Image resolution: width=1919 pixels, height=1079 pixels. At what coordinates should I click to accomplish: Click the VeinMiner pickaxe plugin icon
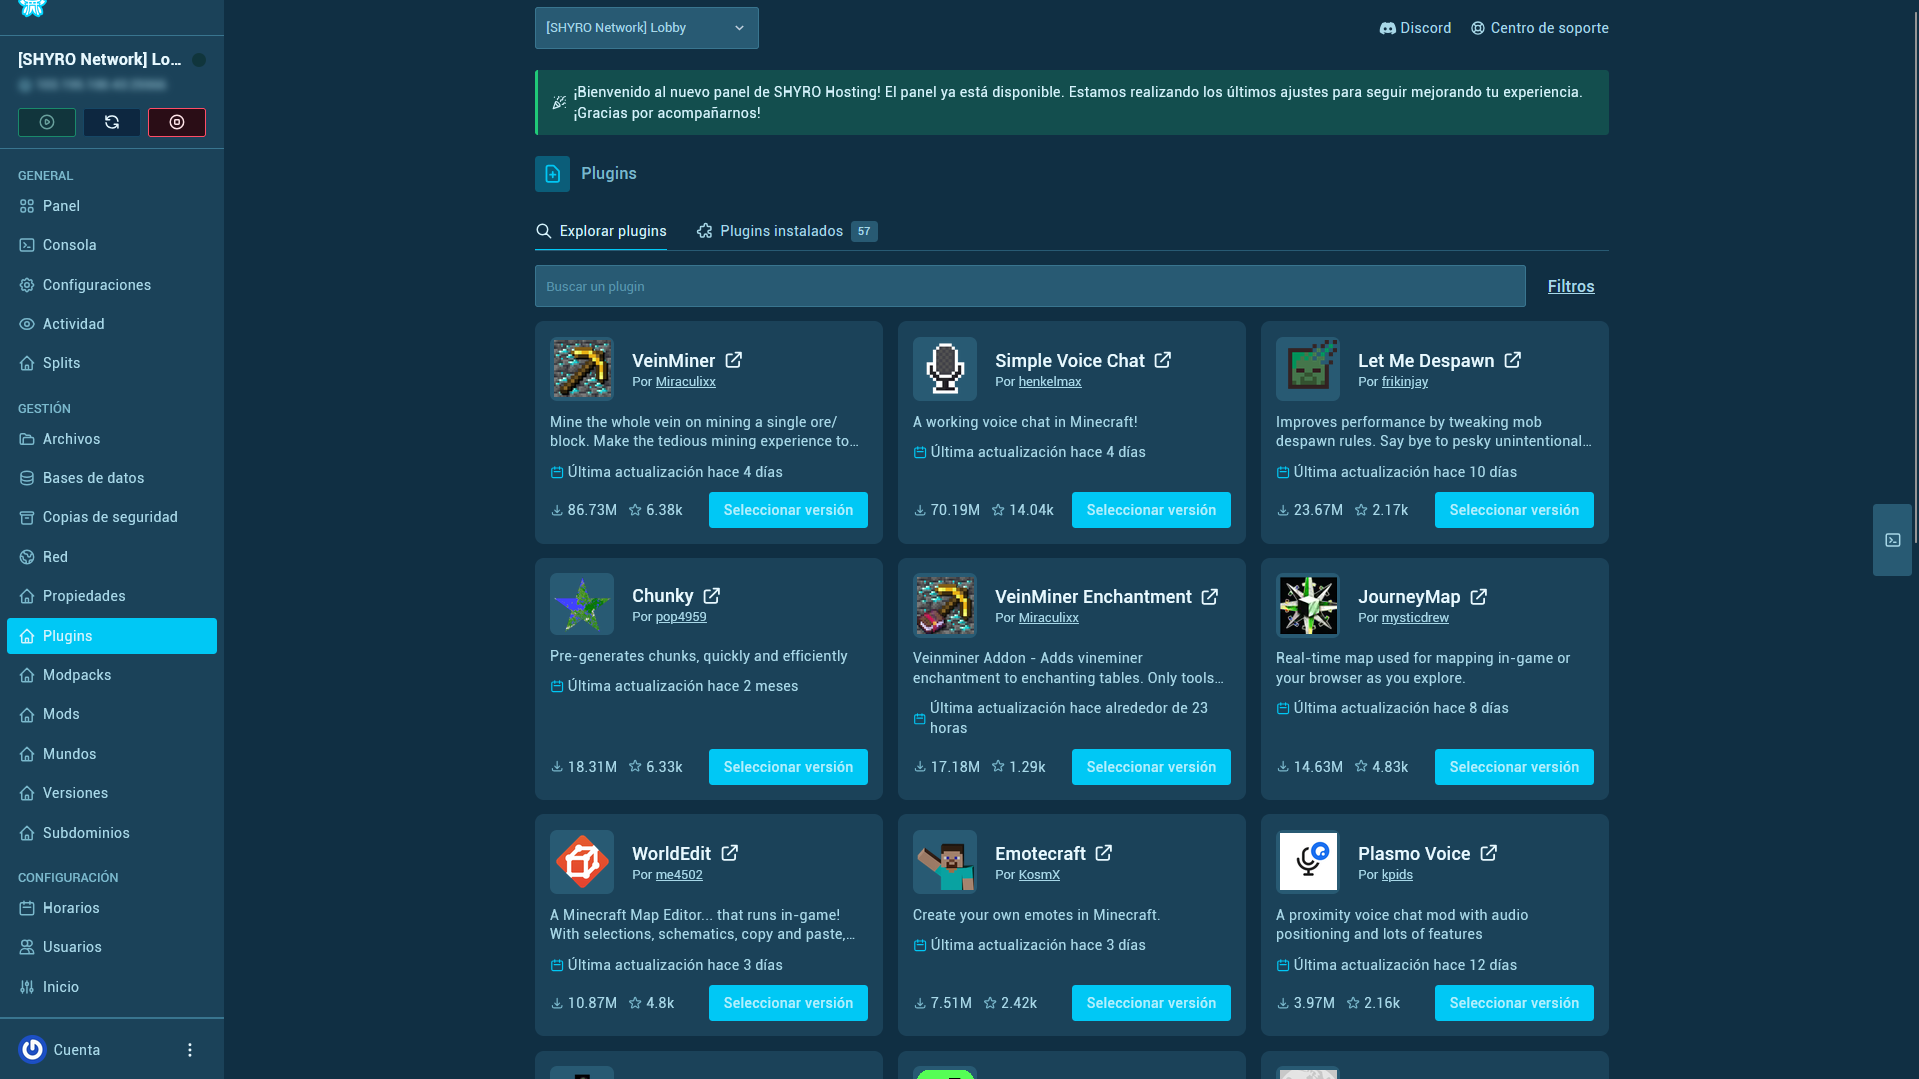(582, 369)
